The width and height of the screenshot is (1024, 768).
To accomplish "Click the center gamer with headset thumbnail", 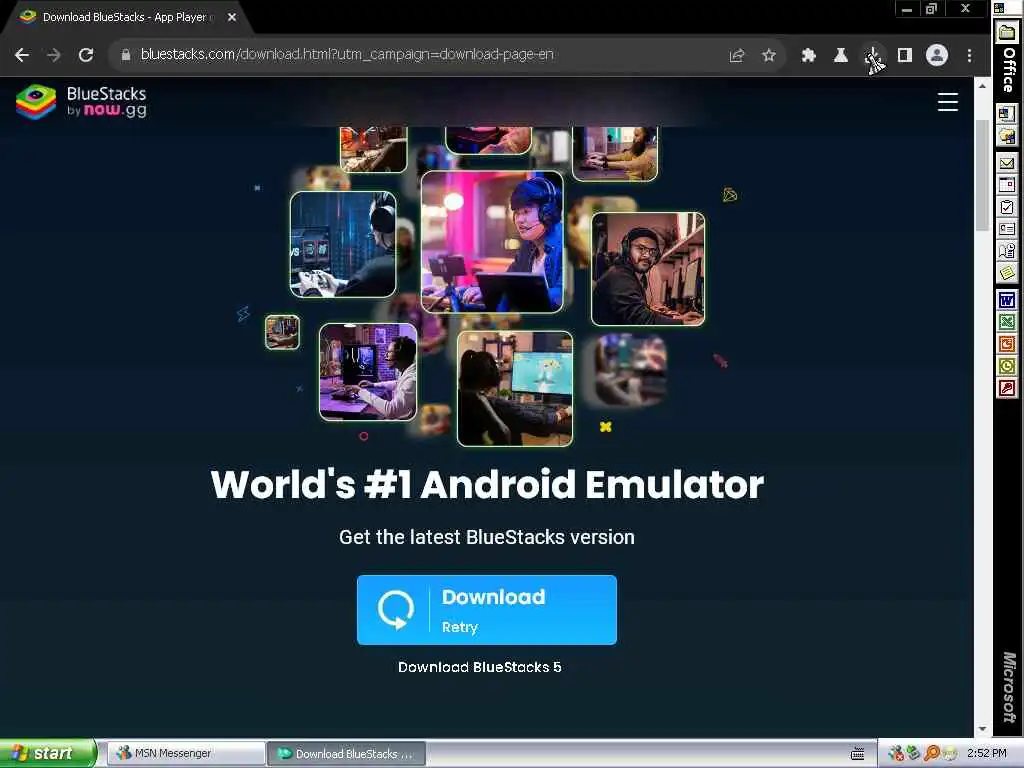I will click(x=492, y=242).
